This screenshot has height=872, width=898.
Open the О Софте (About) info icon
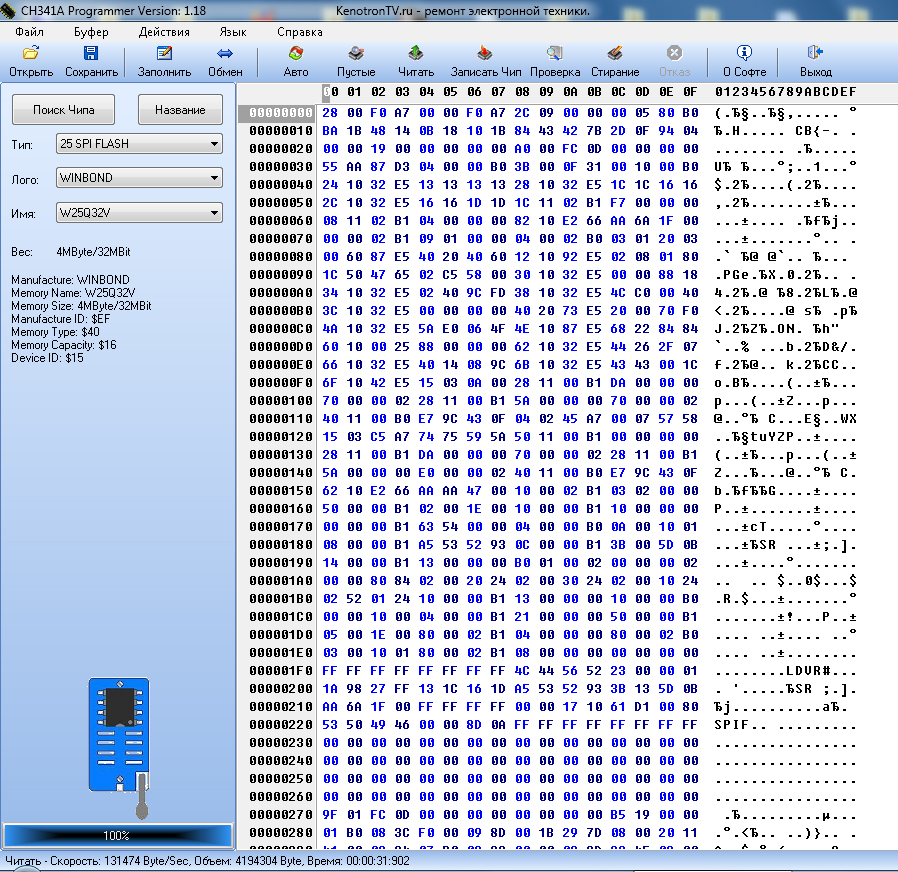pyautogui.click(x=744, y=54)
